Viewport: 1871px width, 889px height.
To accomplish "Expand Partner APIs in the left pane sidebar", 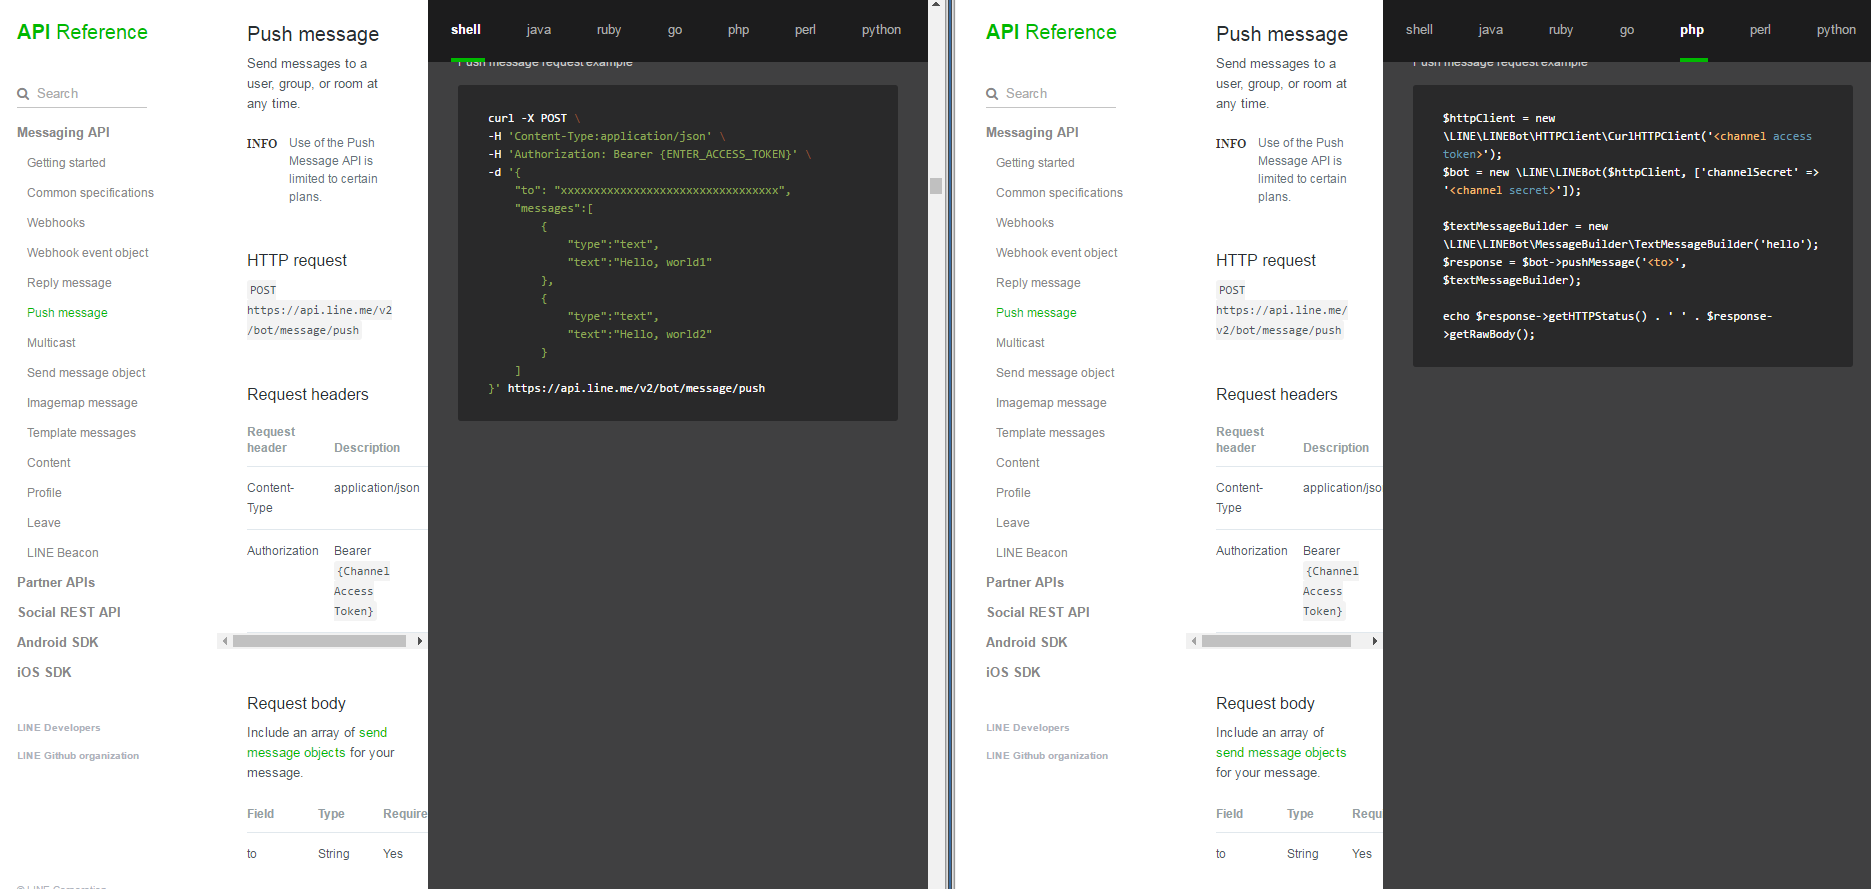I will point(56,582).
